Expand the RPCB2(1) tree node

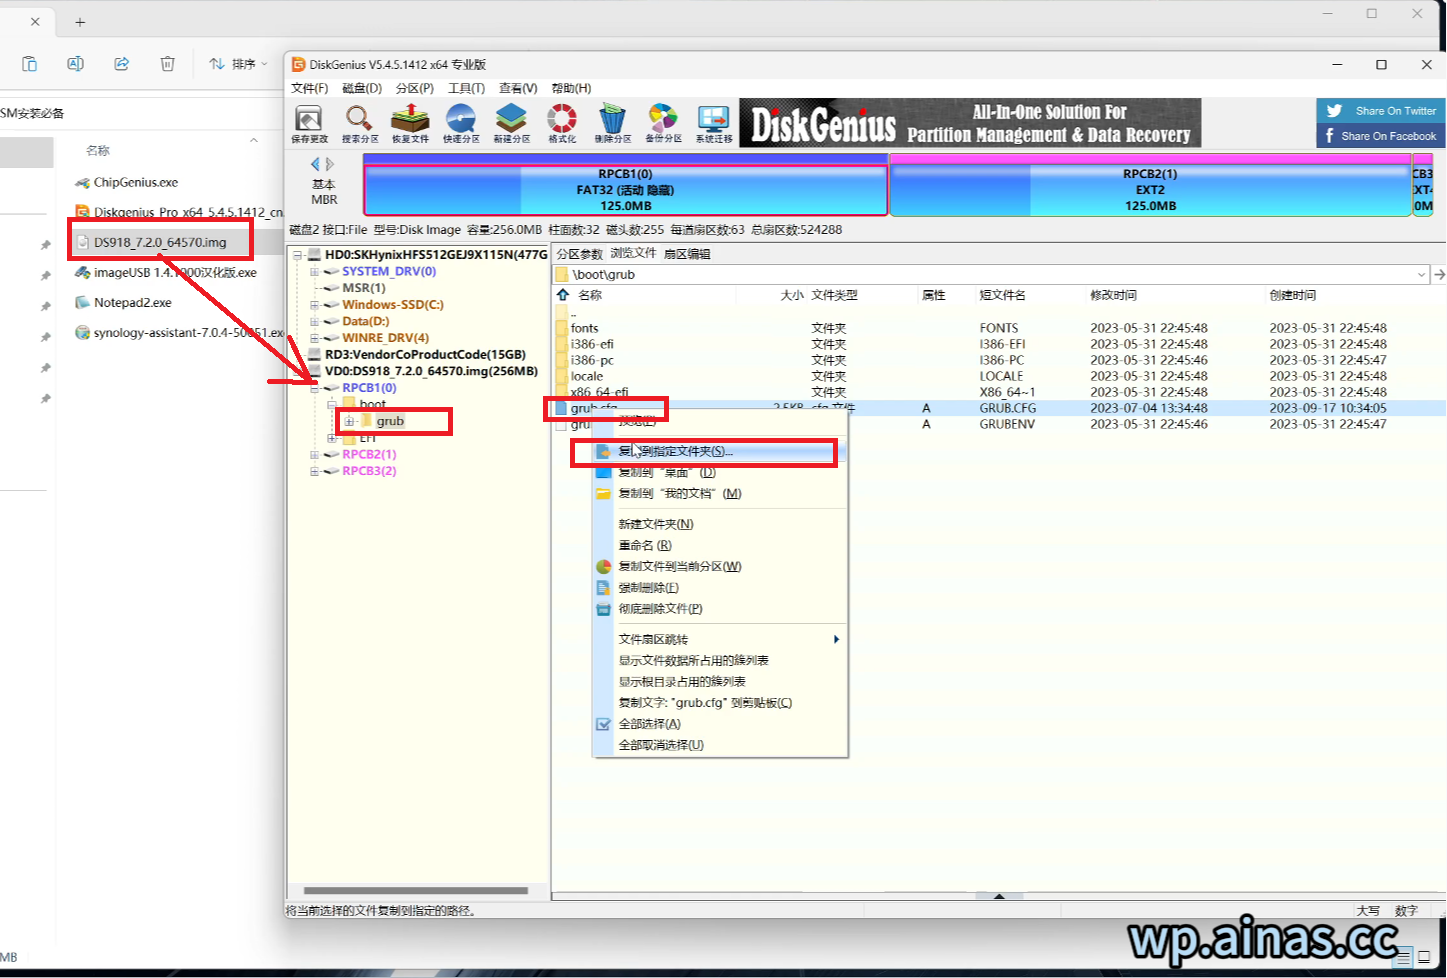[x=314, y=455]
